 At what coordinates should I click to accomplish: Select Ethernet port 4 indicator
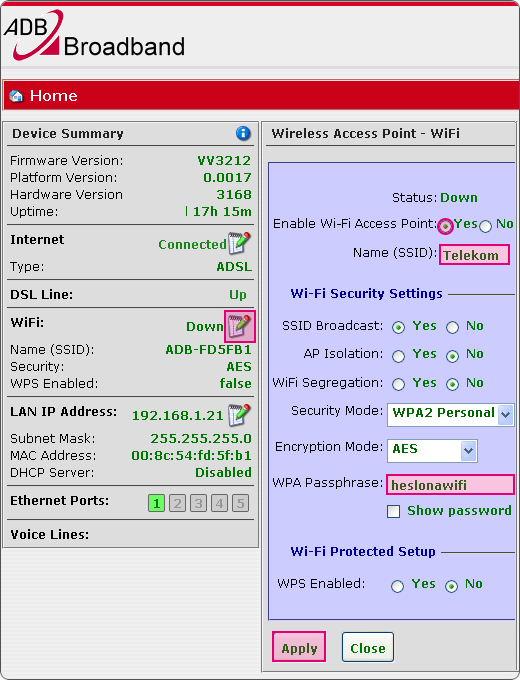219,503
